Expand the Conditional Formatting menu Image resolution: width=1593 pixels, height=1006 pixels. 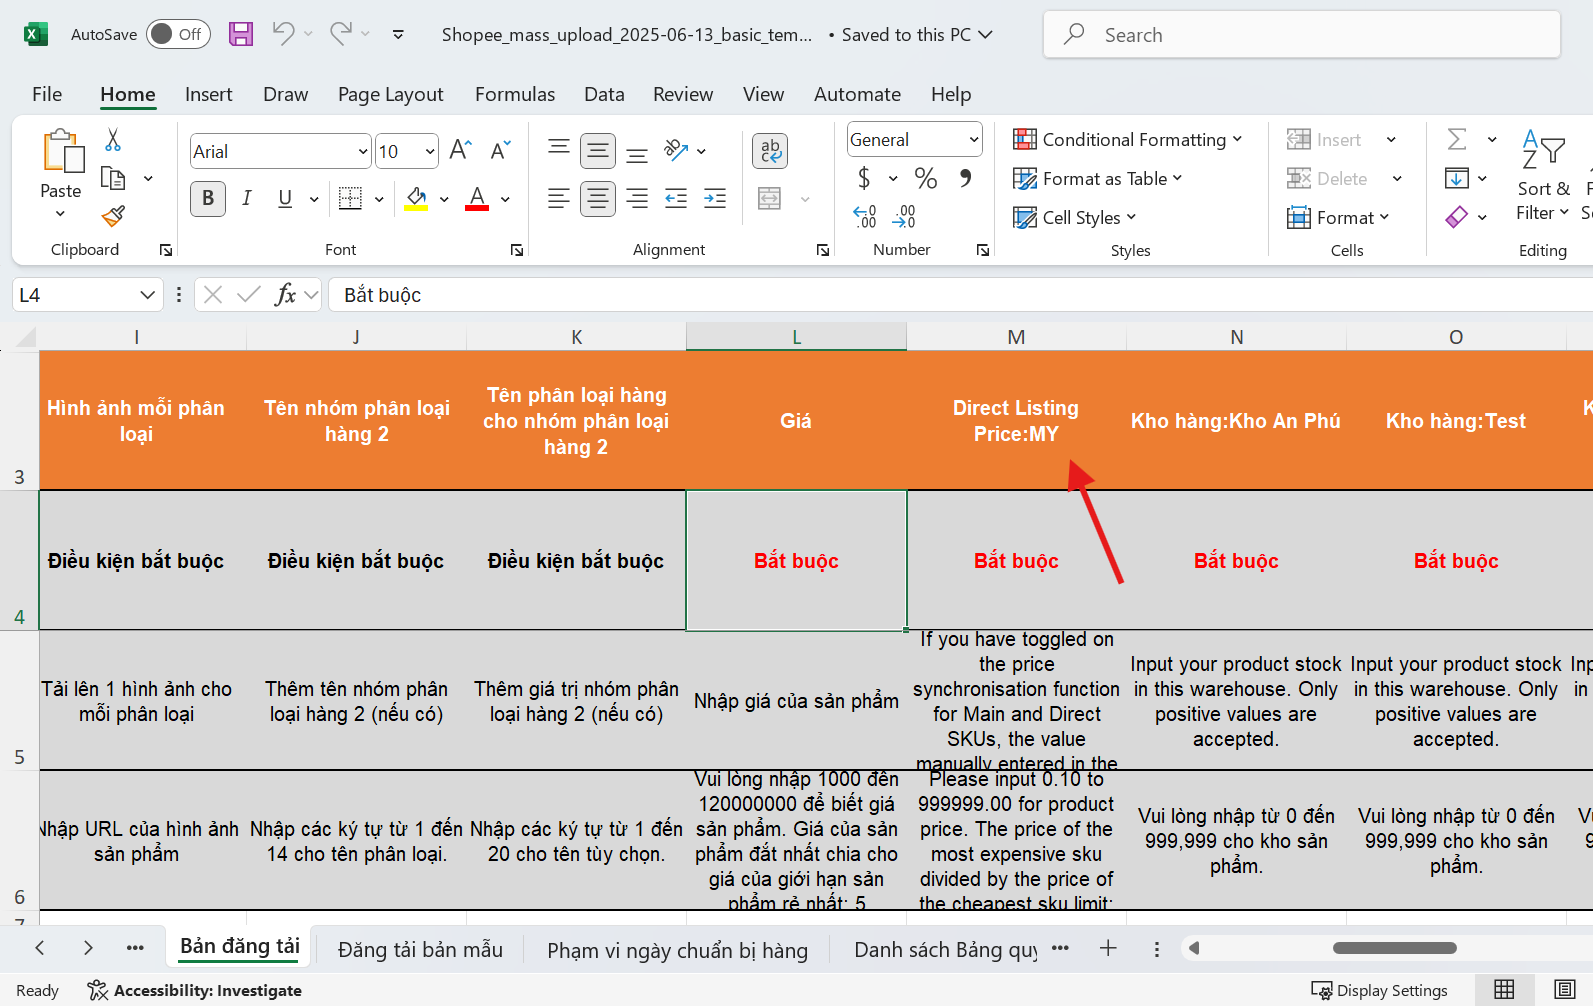pos(1127,140)
